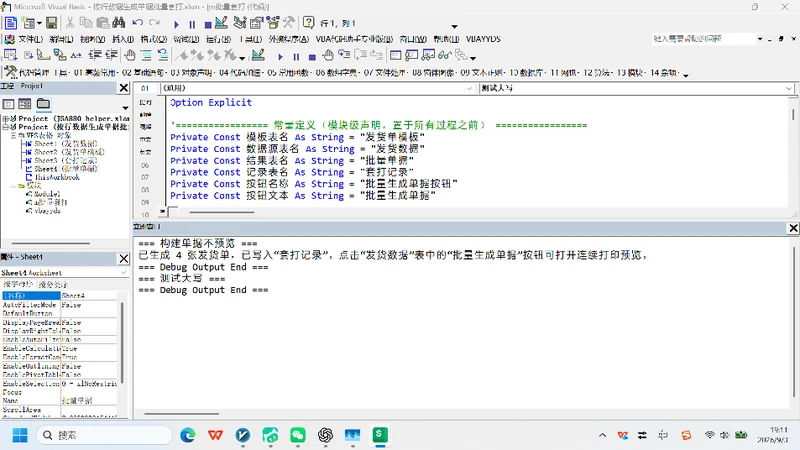The width and height of the screenshot is (800, 450).
Task: Open Immediate Window icon in debug toolbar
Action: point(412,55)
